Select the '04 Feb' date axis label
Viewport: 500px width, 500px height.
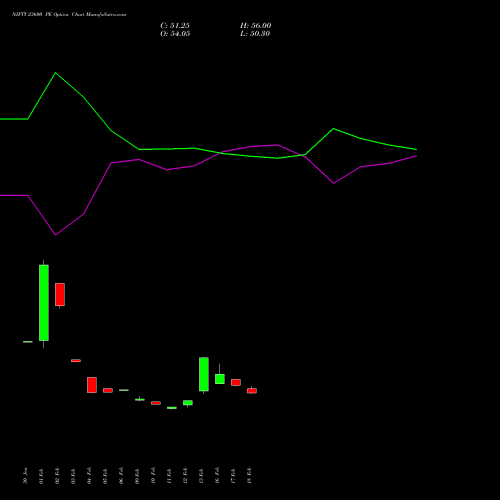tap(89, 476)
